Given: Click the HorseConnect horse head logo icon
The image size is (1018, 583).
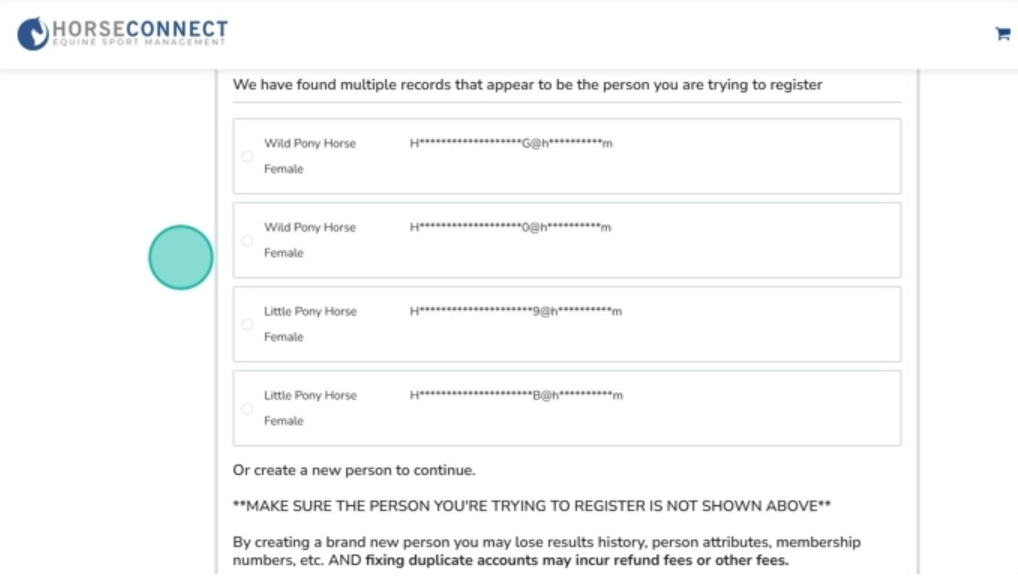Looking at the screenshot, I should coord(33,34).
